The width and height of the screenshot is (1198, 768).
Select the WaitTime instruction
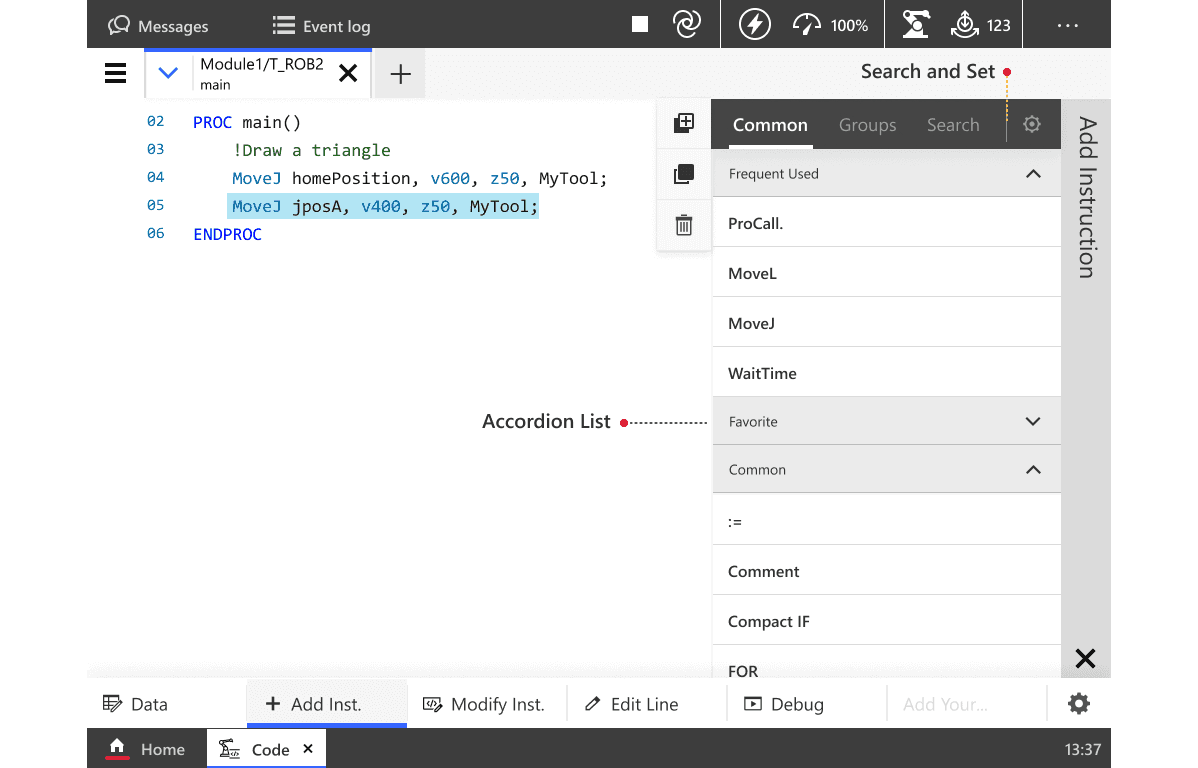(886, 373)
